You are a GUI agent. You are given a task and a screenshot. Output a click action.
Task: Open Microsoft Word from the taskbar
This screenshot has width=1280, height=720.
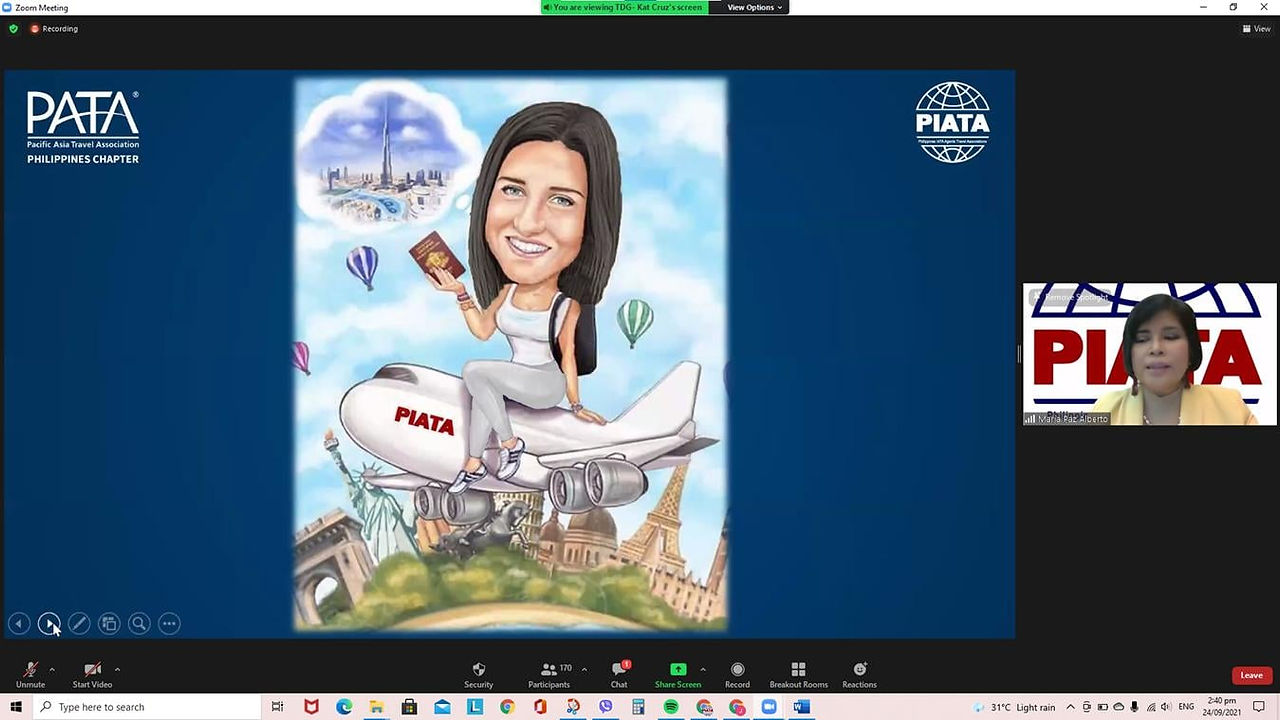point(801,707)
